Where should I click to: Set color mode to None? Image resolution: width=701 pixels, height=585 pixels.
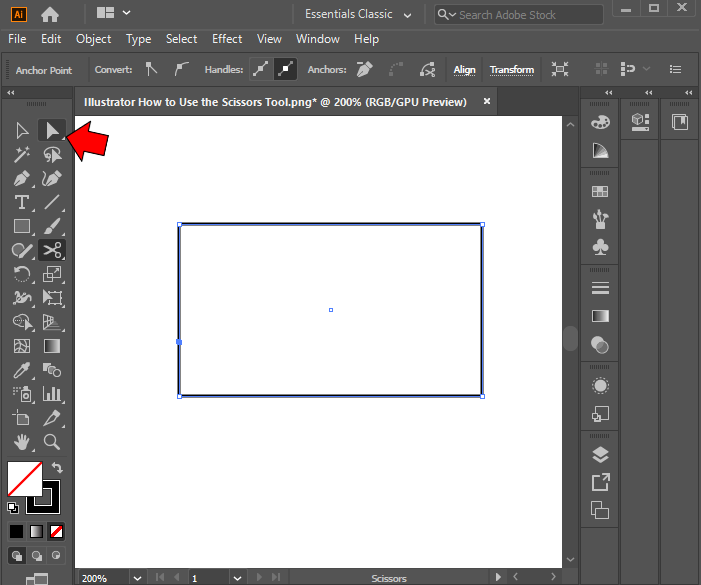click(x=57, y=531)
